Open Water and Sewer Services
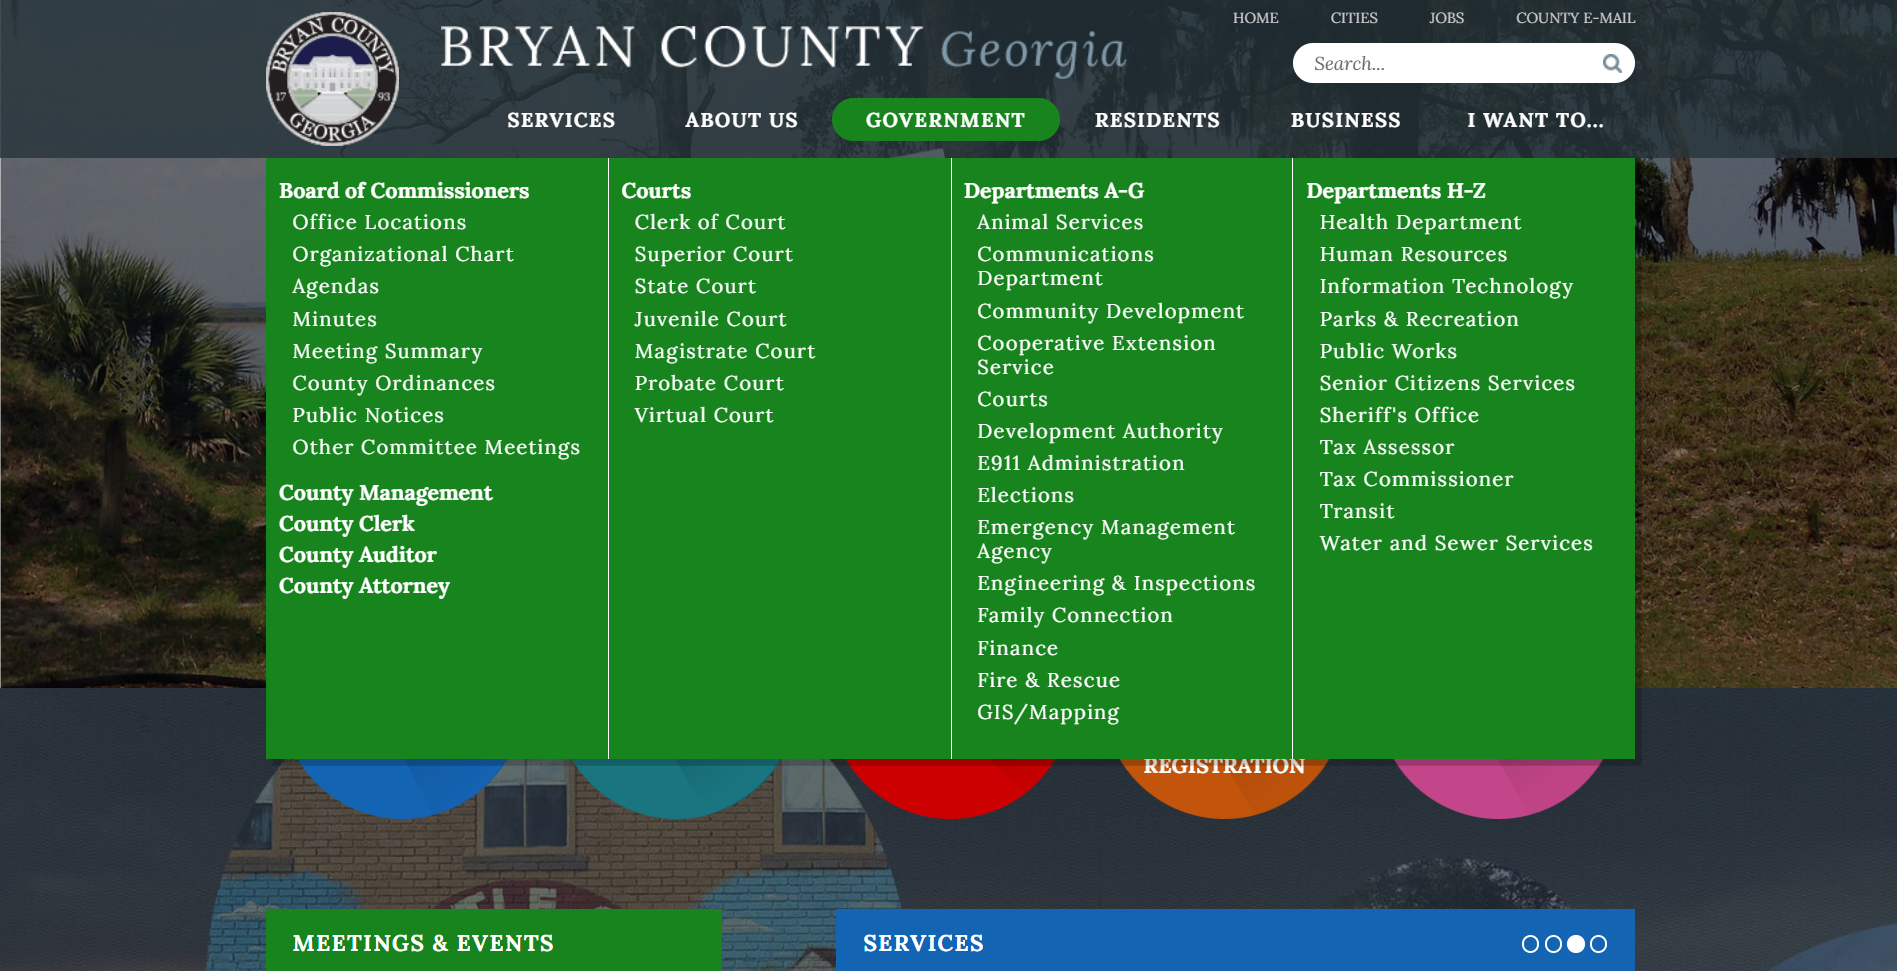 (1456, 543)
